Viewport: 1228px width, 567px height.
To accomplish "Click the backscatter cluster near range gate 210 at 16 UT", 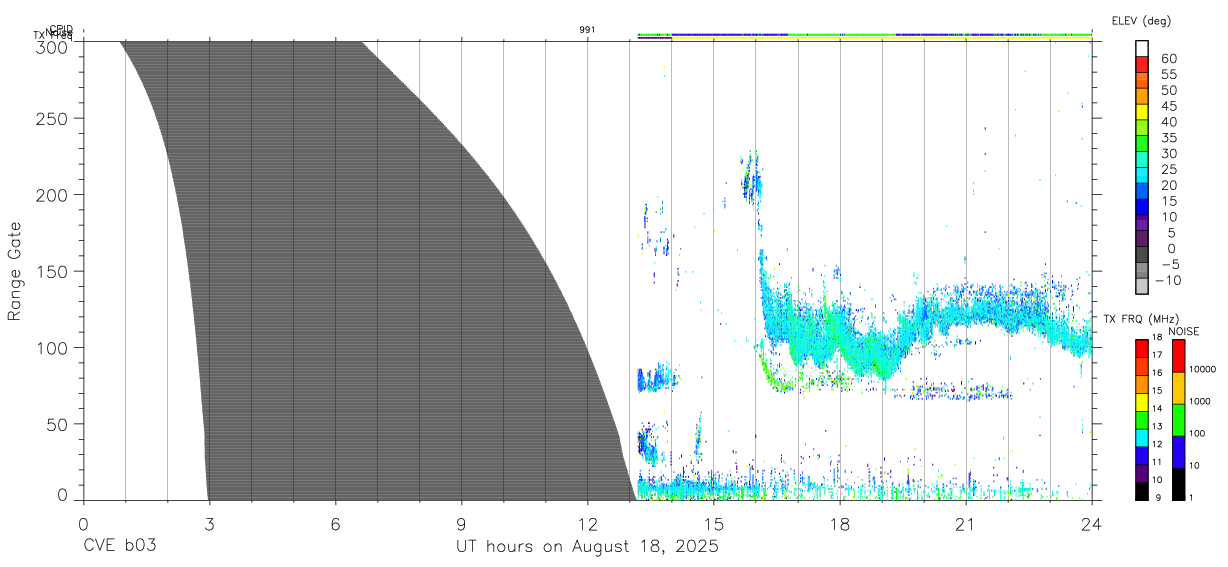I will 751,178.
